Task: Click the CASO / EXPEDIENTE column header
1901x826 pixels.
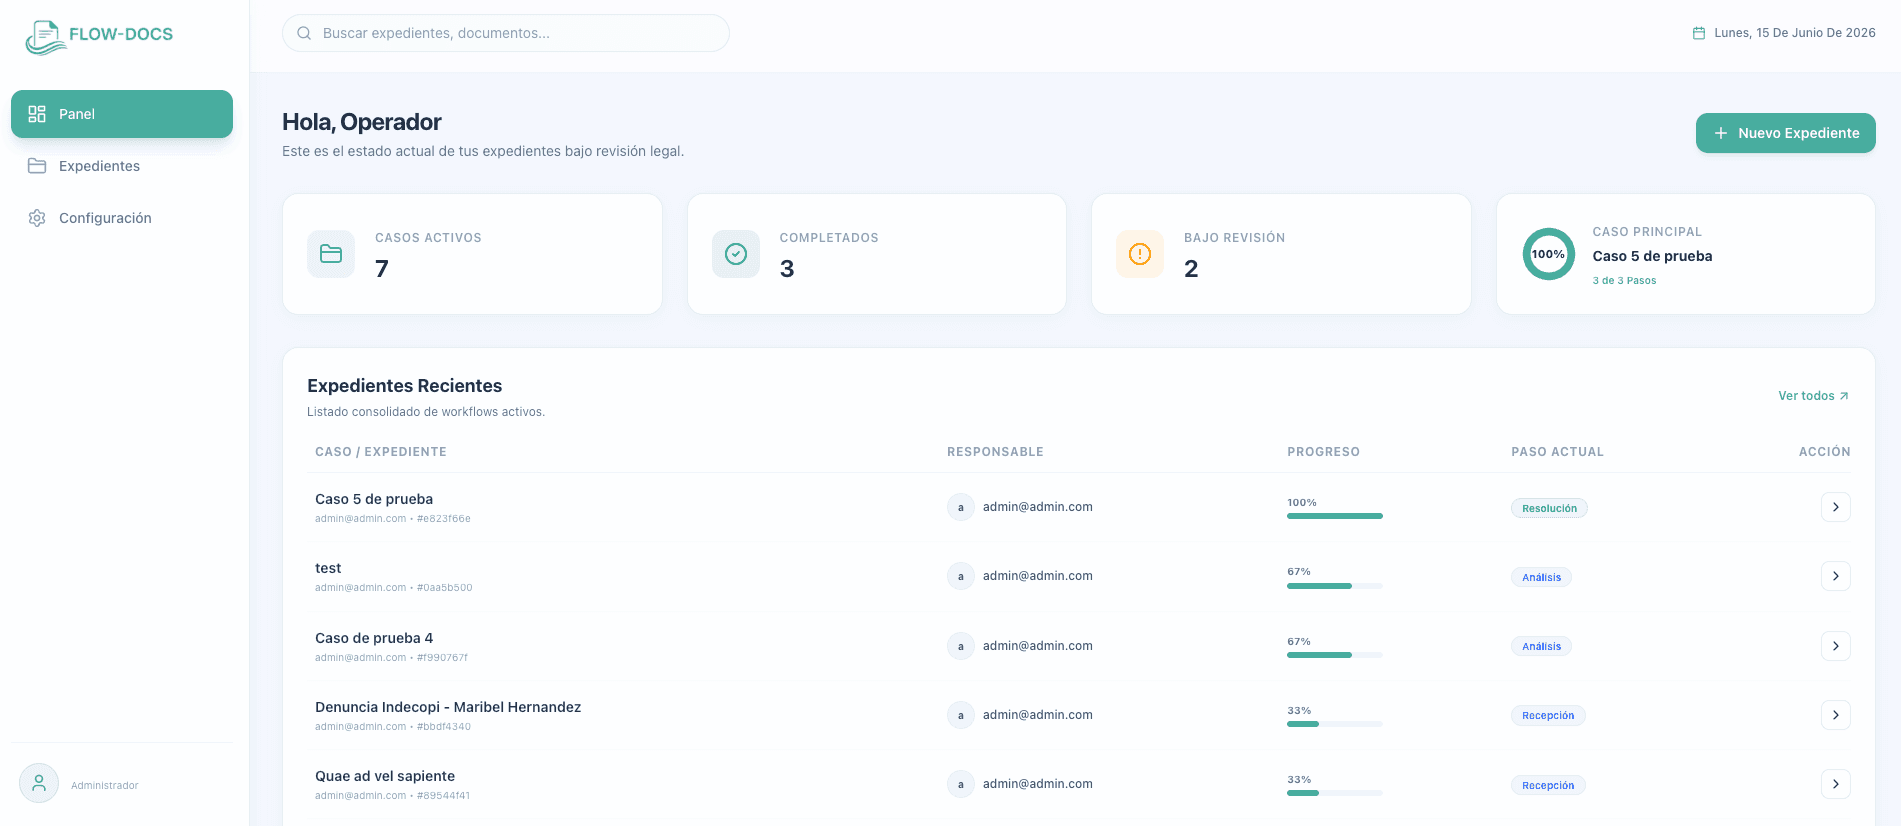Action: coord(381,452)
